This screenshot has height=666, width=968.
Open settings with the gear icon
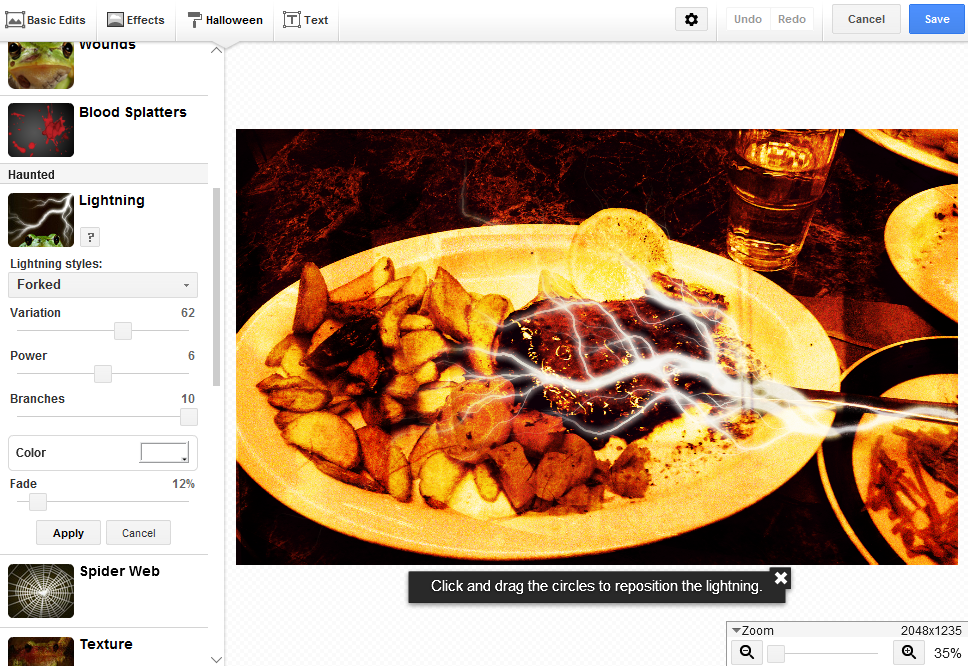(691, 19)
